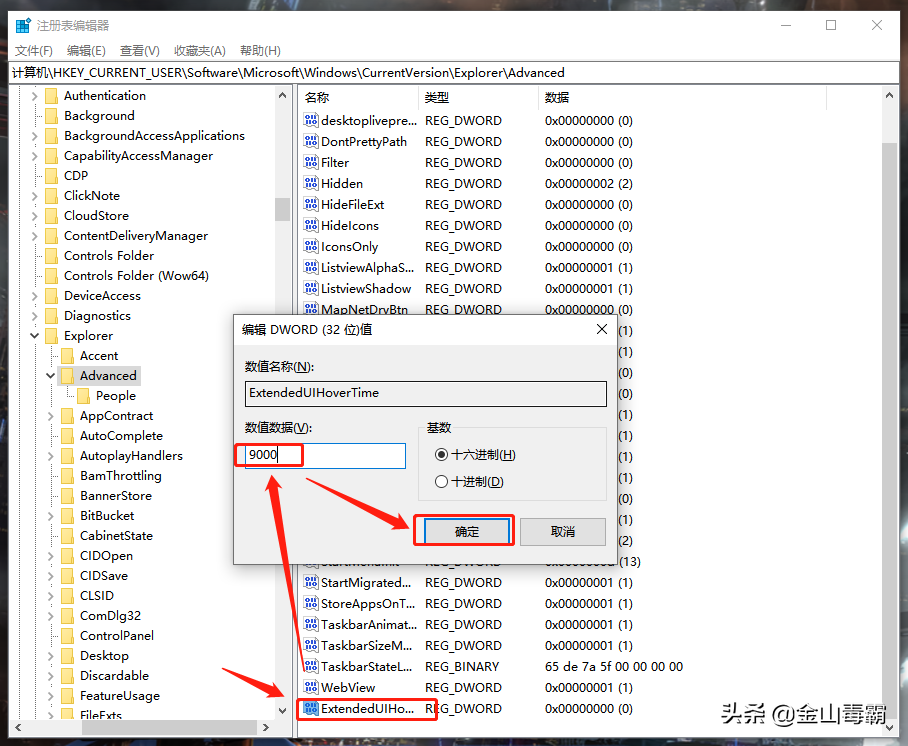Screen dimensions: 908x746
Task: Expand the AppContract tree node
Action: pyautogui.click(x=50, y=416)
